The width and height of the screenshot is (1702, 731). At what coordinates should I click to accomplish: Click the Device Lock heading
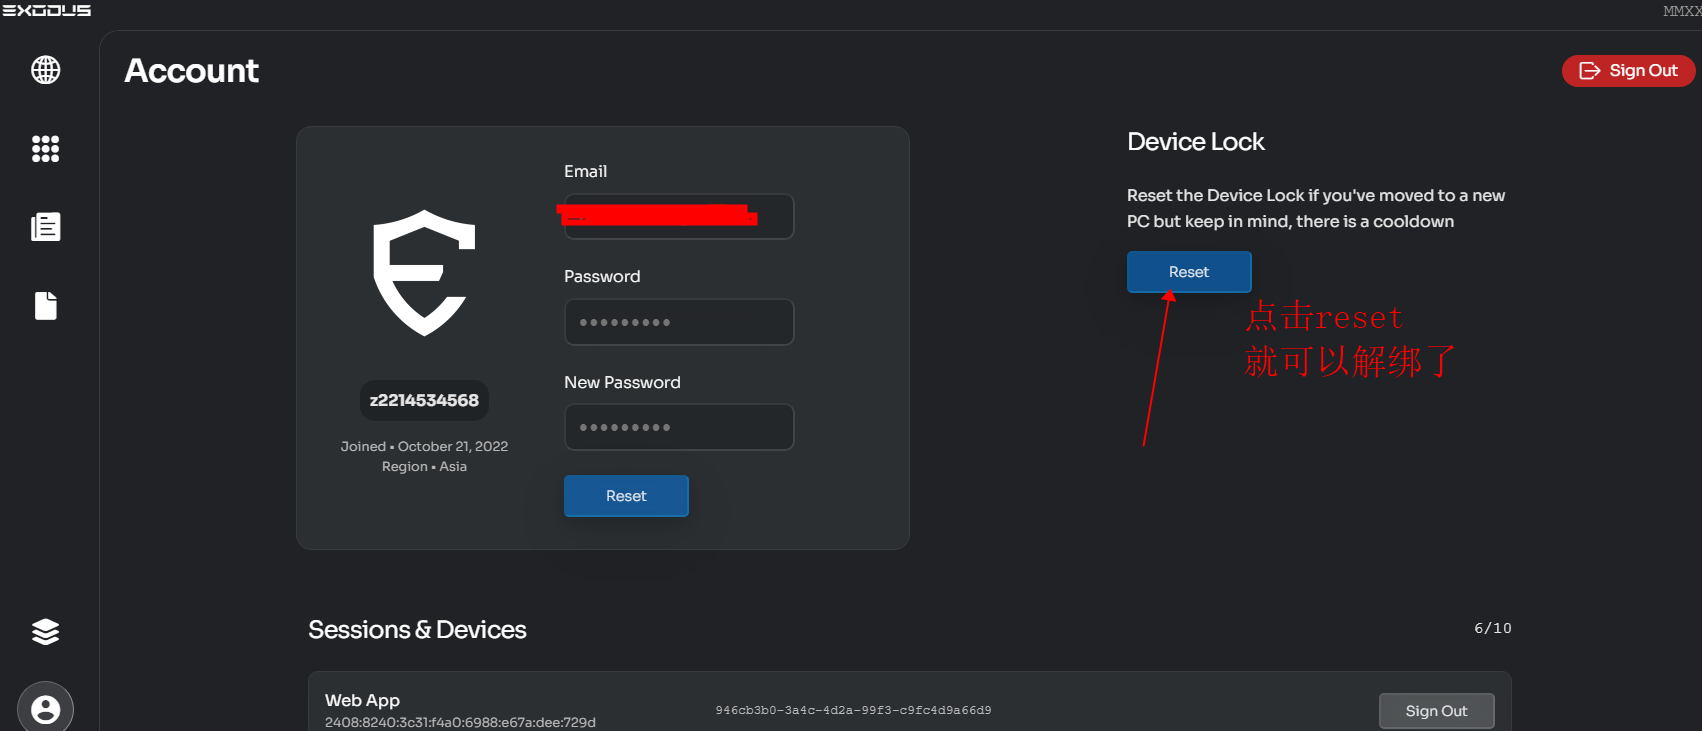pyautogui.click(x=1196, y=142)
